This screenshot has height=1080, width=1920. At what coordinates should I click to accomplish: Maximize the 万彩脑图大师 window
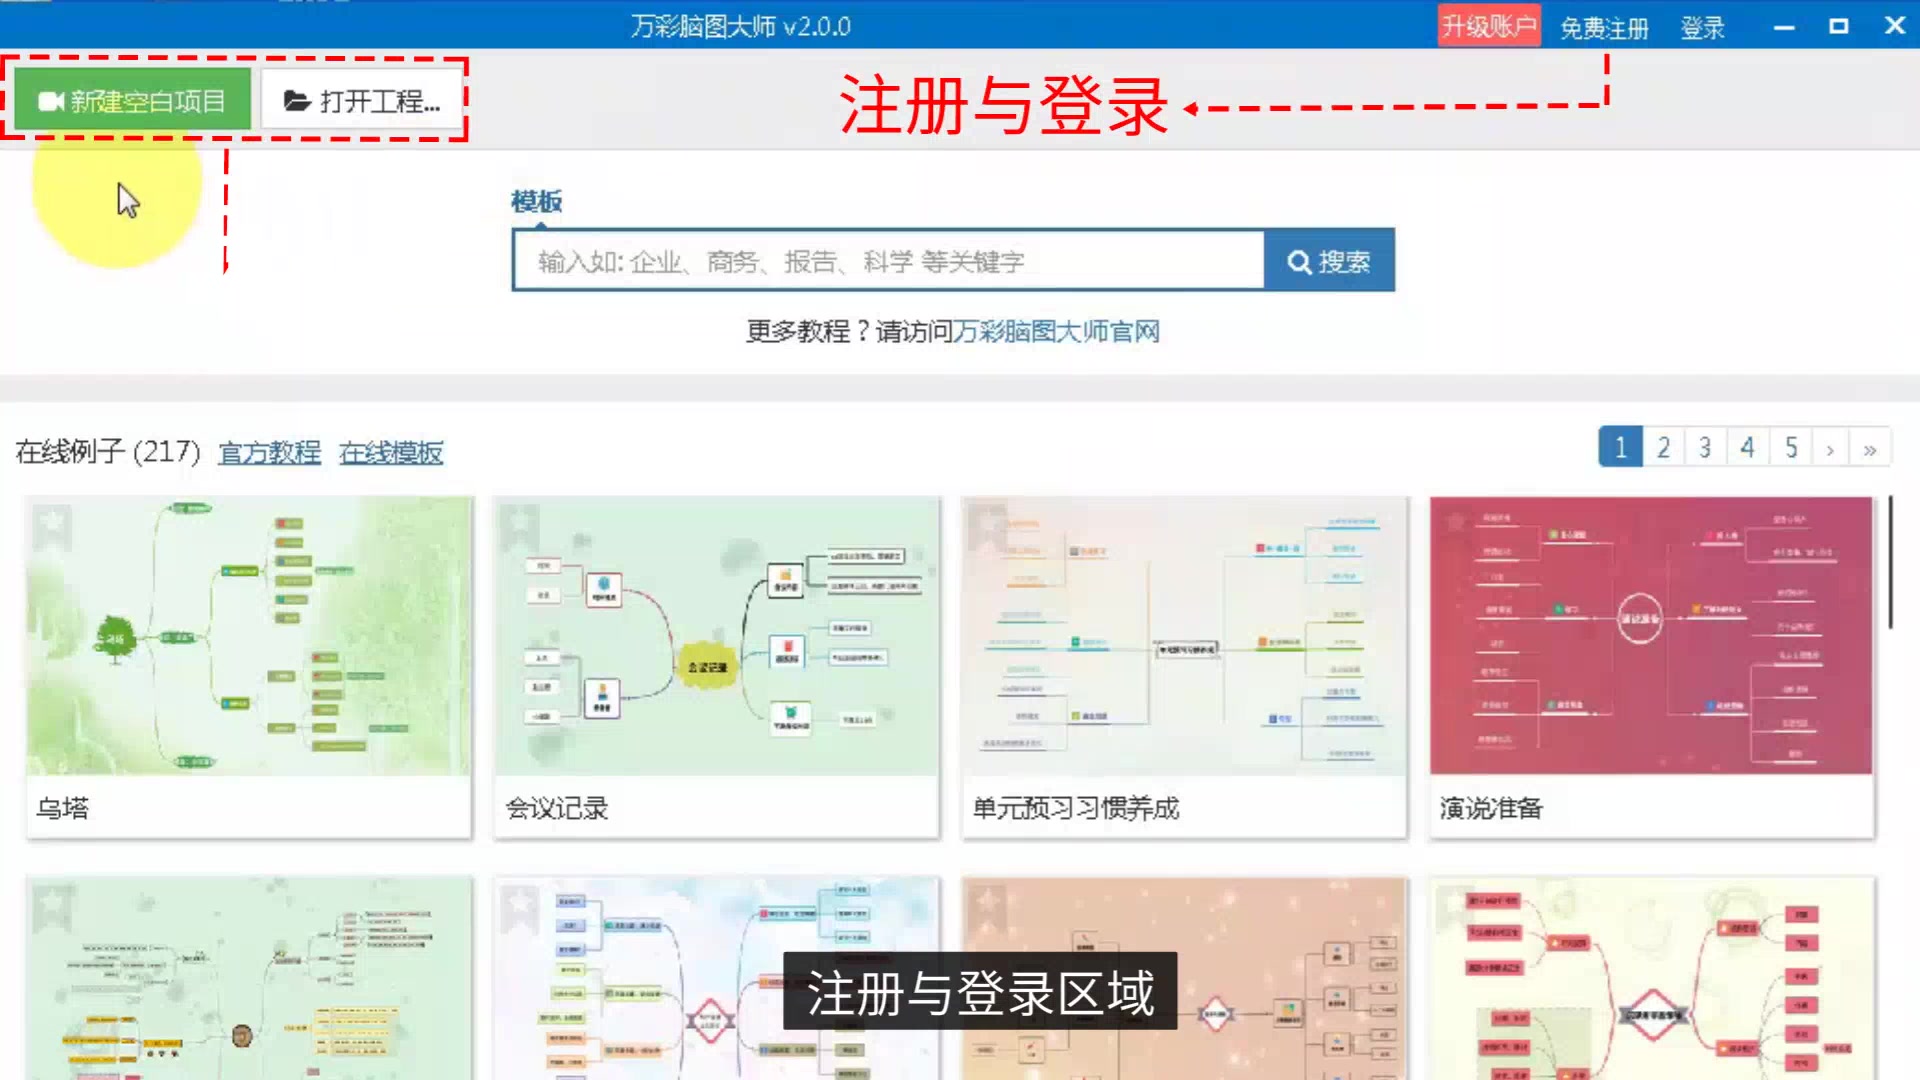pos(1838,26)
